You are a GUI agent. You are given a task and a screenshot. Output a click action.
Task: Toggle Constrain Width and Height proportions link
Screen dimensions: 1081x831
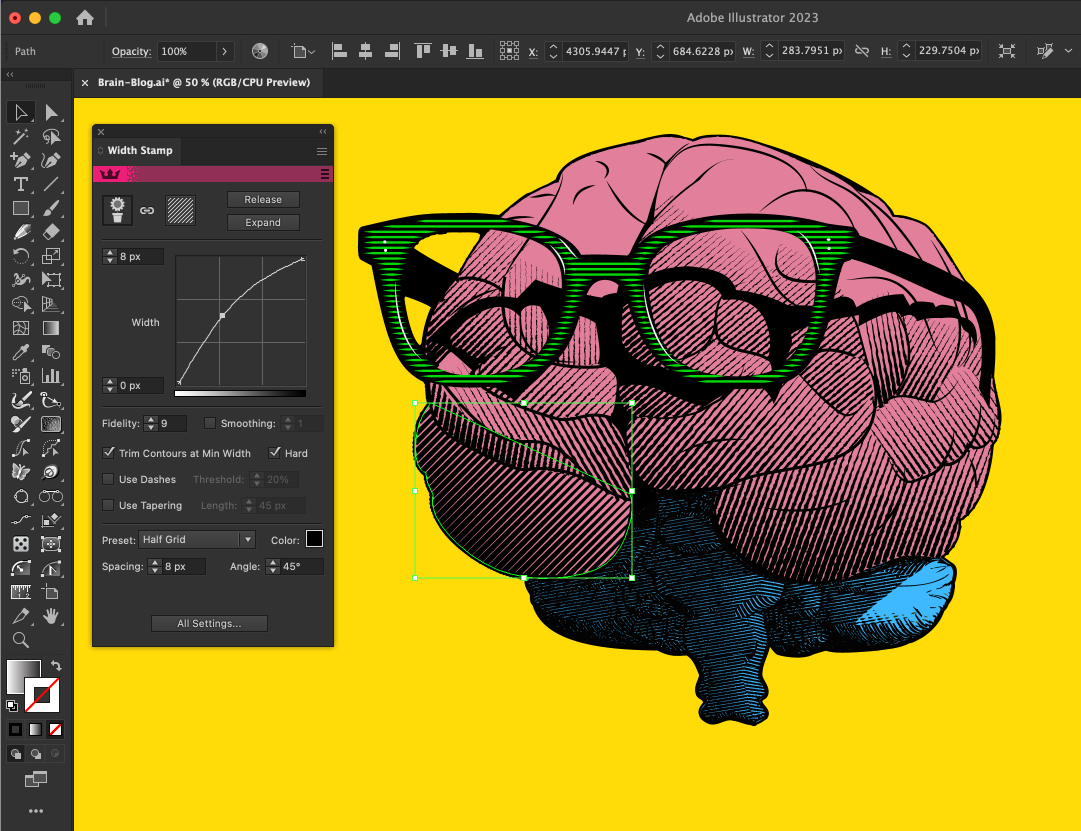click(862, 51)
